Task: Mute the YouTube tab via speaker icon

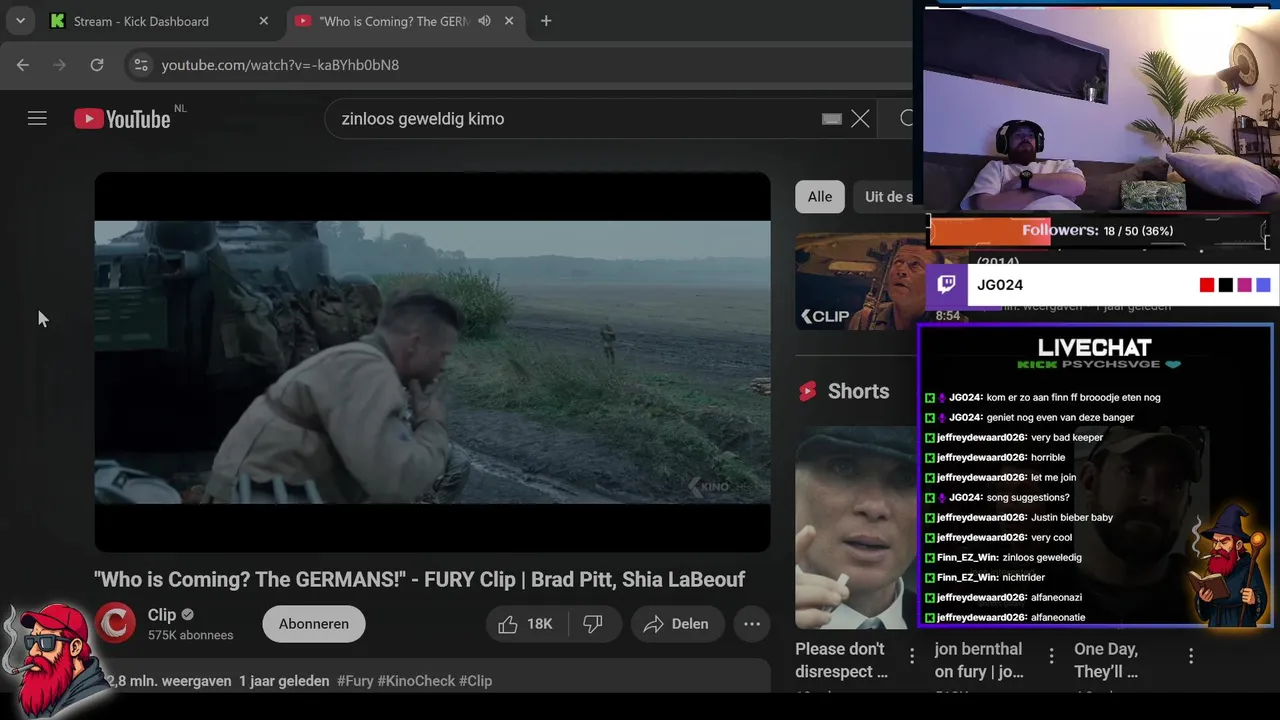Action: (x=485, y=21)
